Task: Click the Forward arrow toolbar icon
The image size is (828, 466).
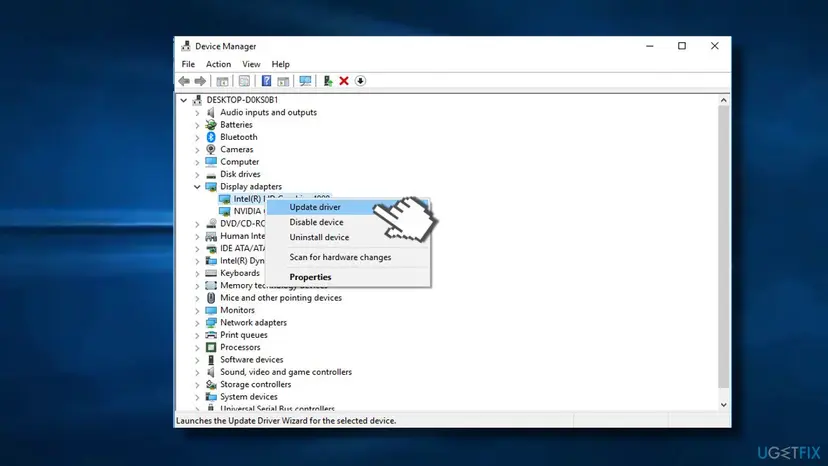Action: pyautogui.click(x=200, y=81)
